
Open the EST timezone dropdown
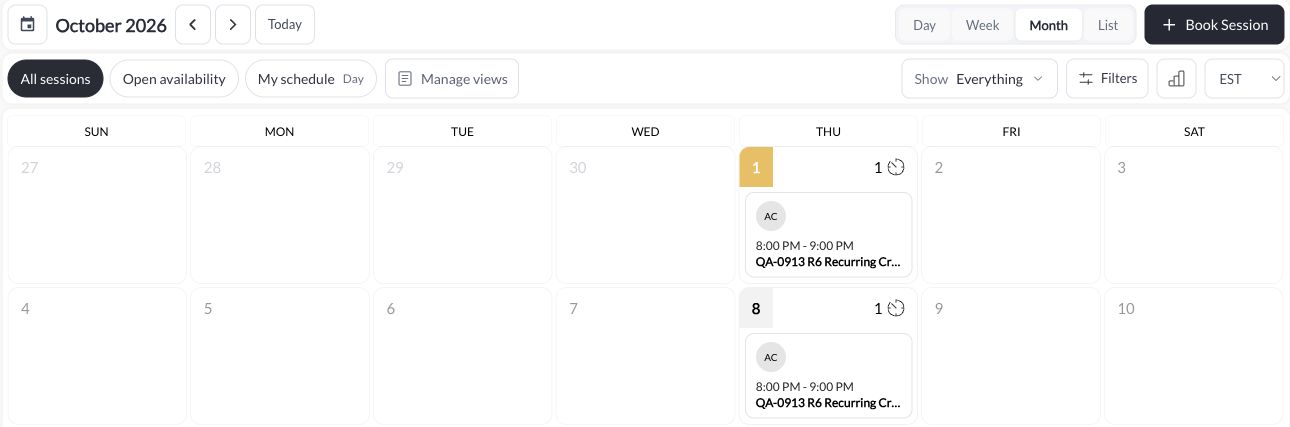(x=1245, y=79)
